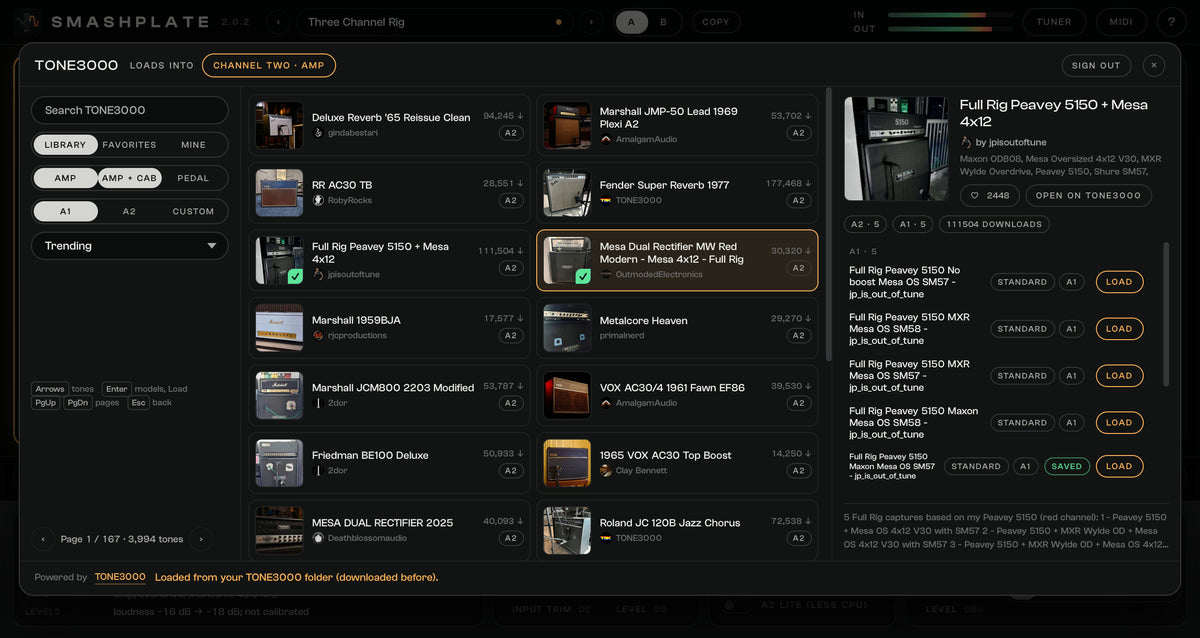Switch to preset slot A
The width and height of the screenshot is (1200, 638).
632,22
